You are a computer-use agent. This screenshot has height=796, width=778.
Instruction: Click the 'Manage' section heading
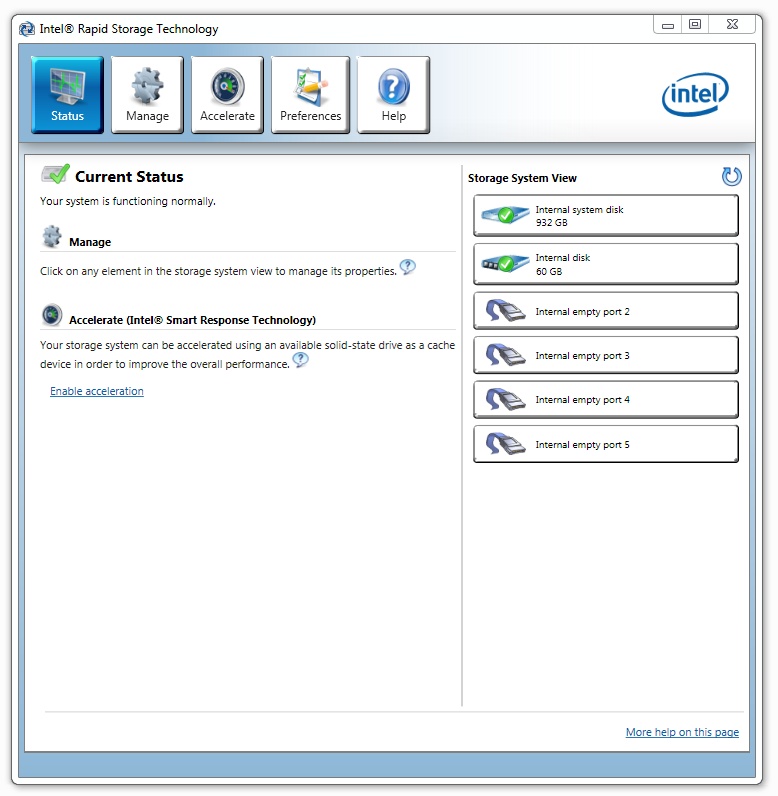[90, 242]
